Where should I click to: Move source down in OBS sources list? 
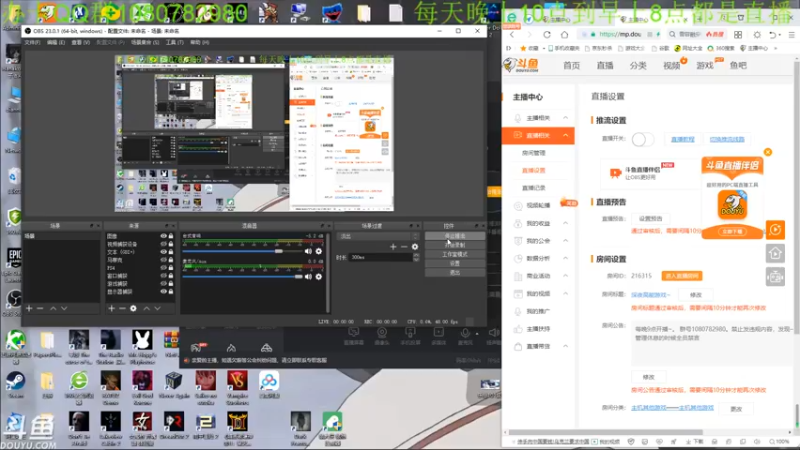(157, 308)
